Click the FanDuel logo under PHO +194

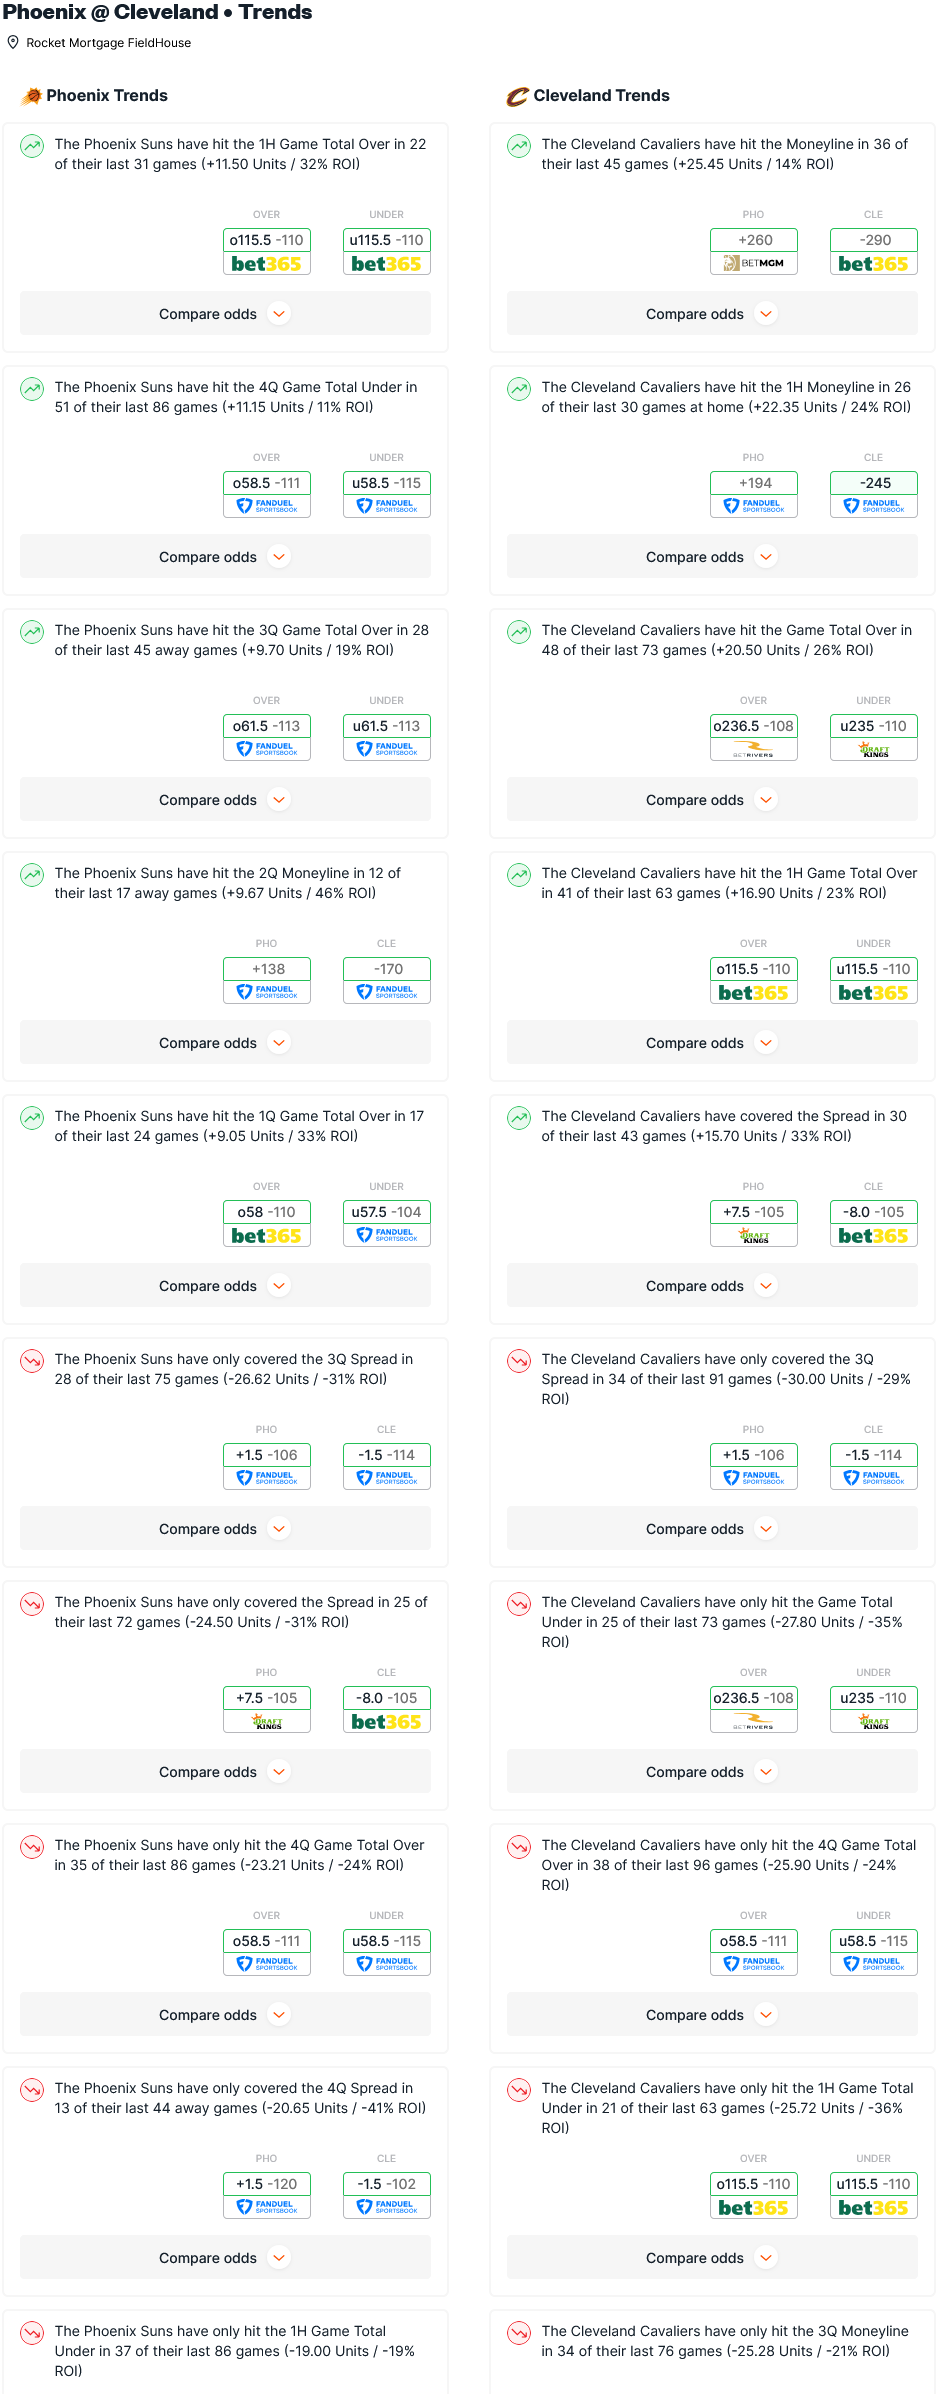tap(754, 507)
